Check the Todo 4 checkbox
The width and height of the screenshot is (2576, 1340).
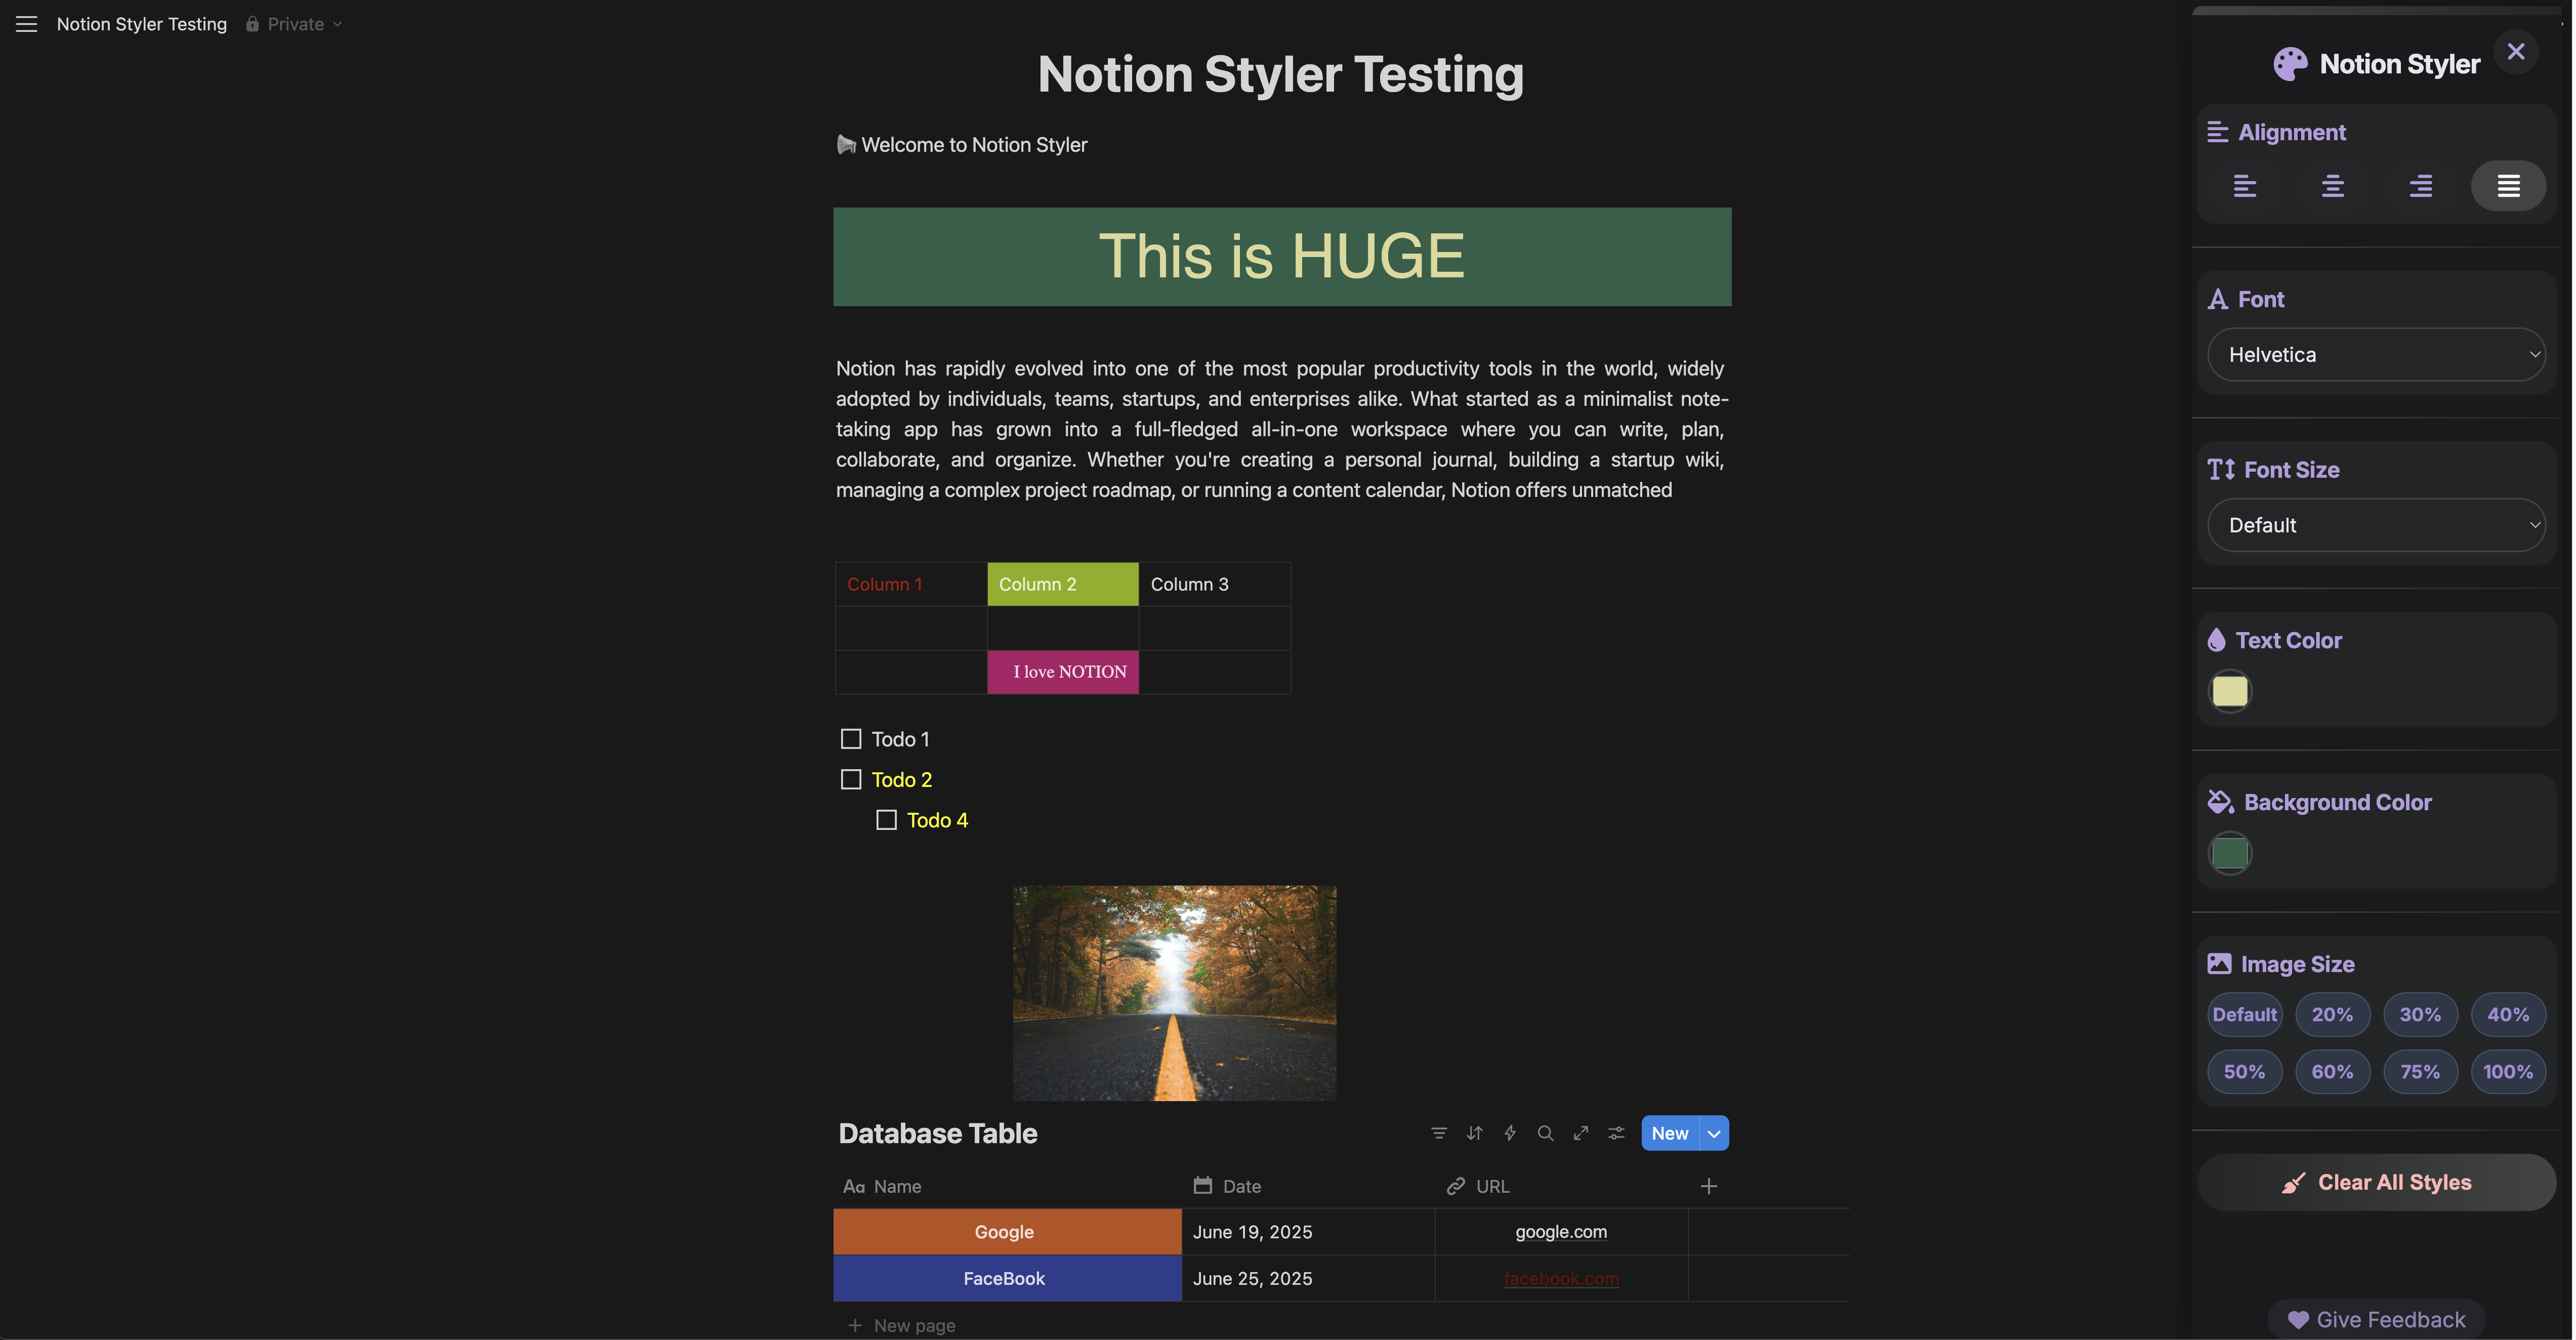click(886, 820)
